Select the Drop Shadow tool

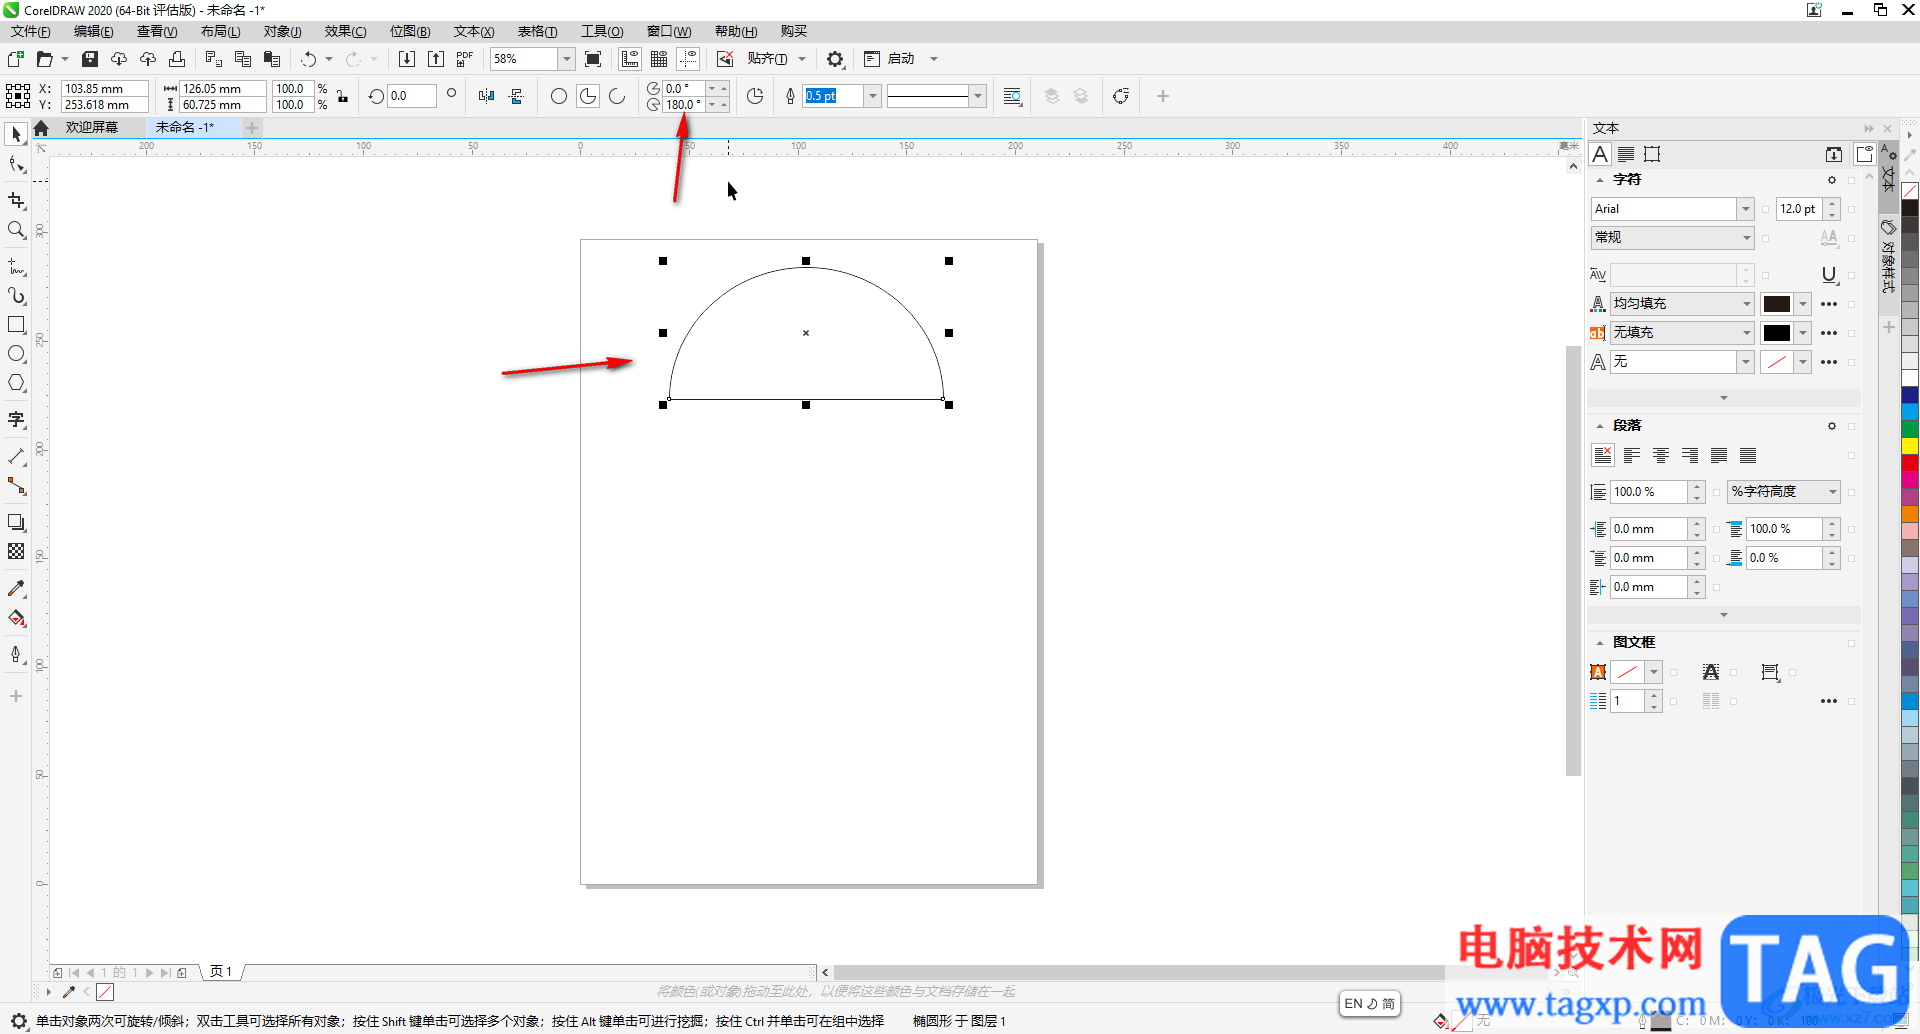coord(16,522)
